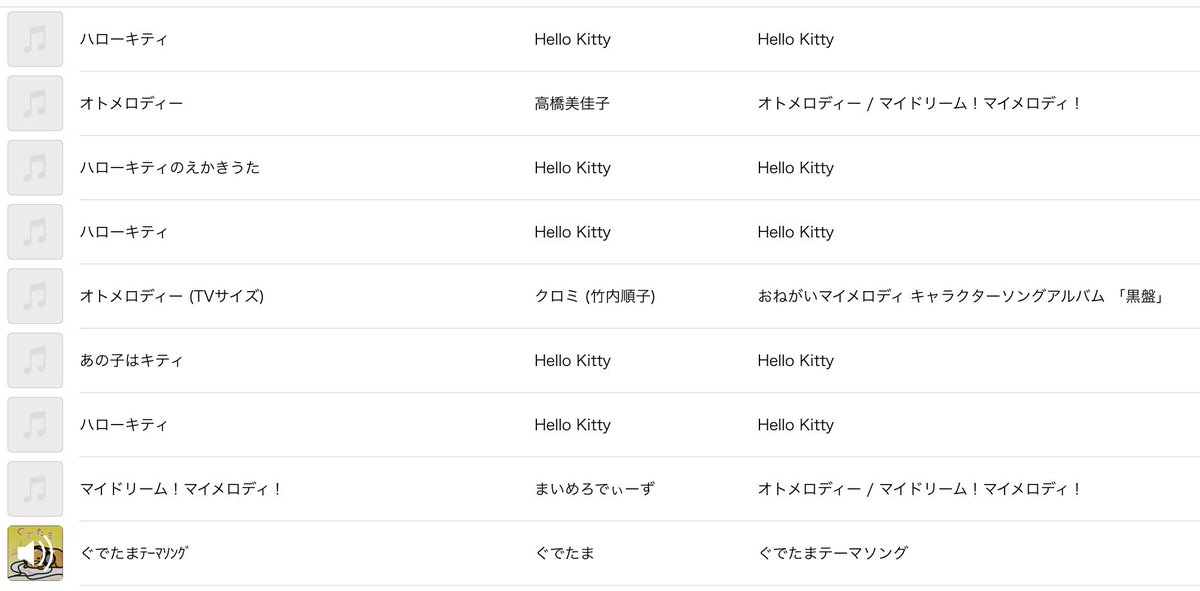The image size is (1200, 591).
Task: Open artist 高橋美佳子
Action: coord(572,103)
